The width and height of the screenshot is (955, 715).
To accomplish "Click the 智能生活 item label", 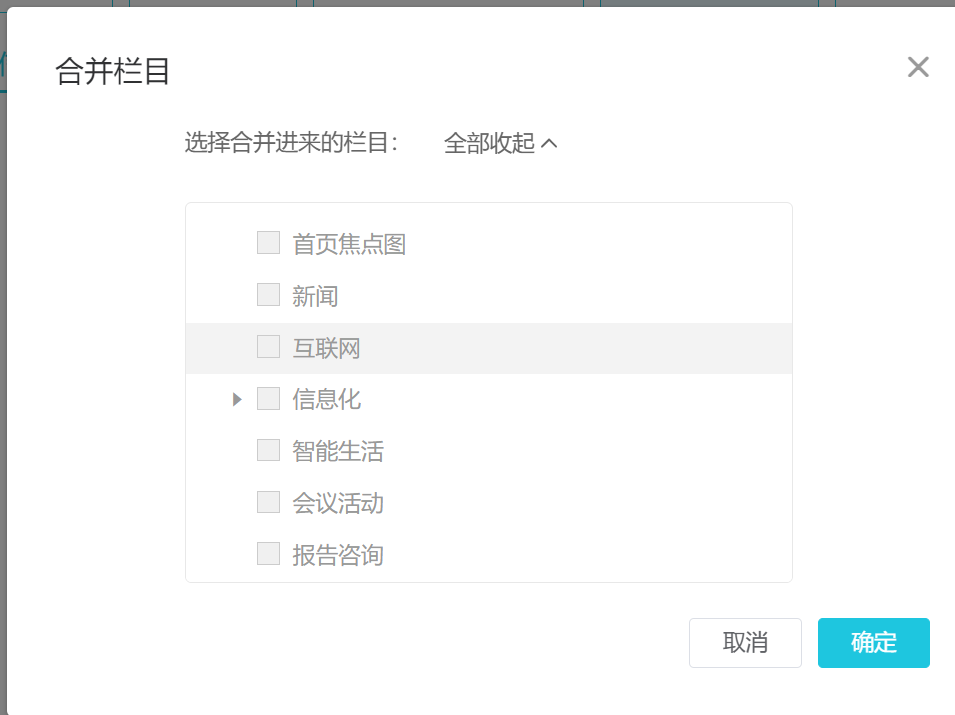I will pyautogui.click(x=338, y=451).
